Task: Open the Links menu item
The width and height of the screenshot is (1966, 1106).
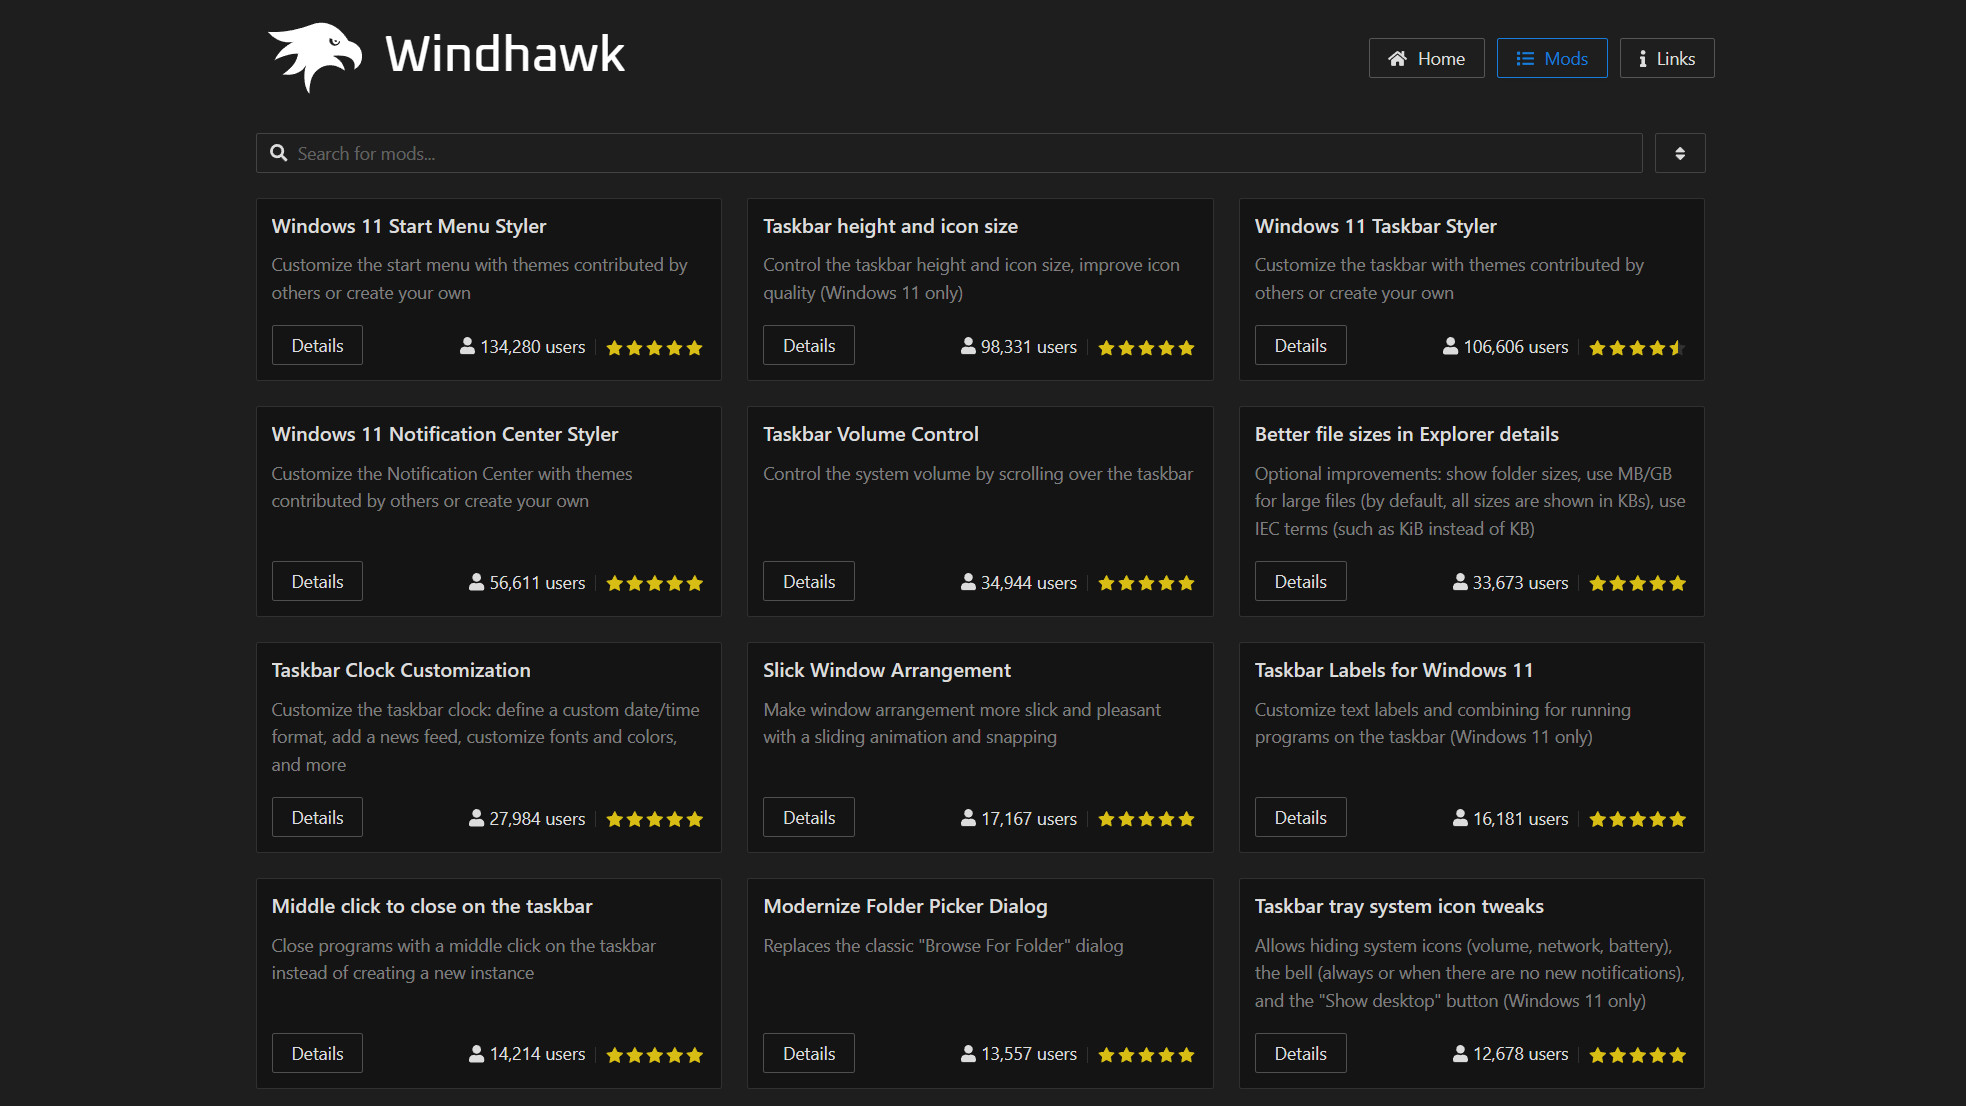Action: (x=1667, y=58)
